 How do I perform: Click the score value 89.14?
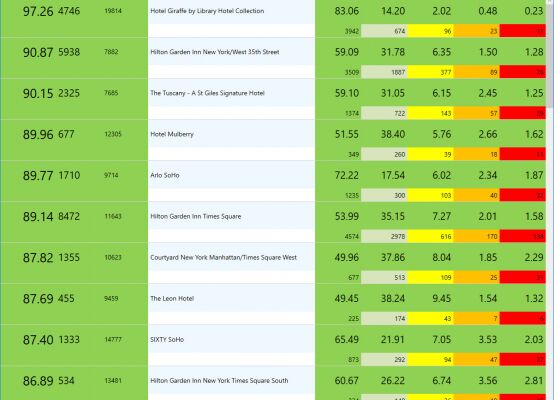(x=38, y=217)
